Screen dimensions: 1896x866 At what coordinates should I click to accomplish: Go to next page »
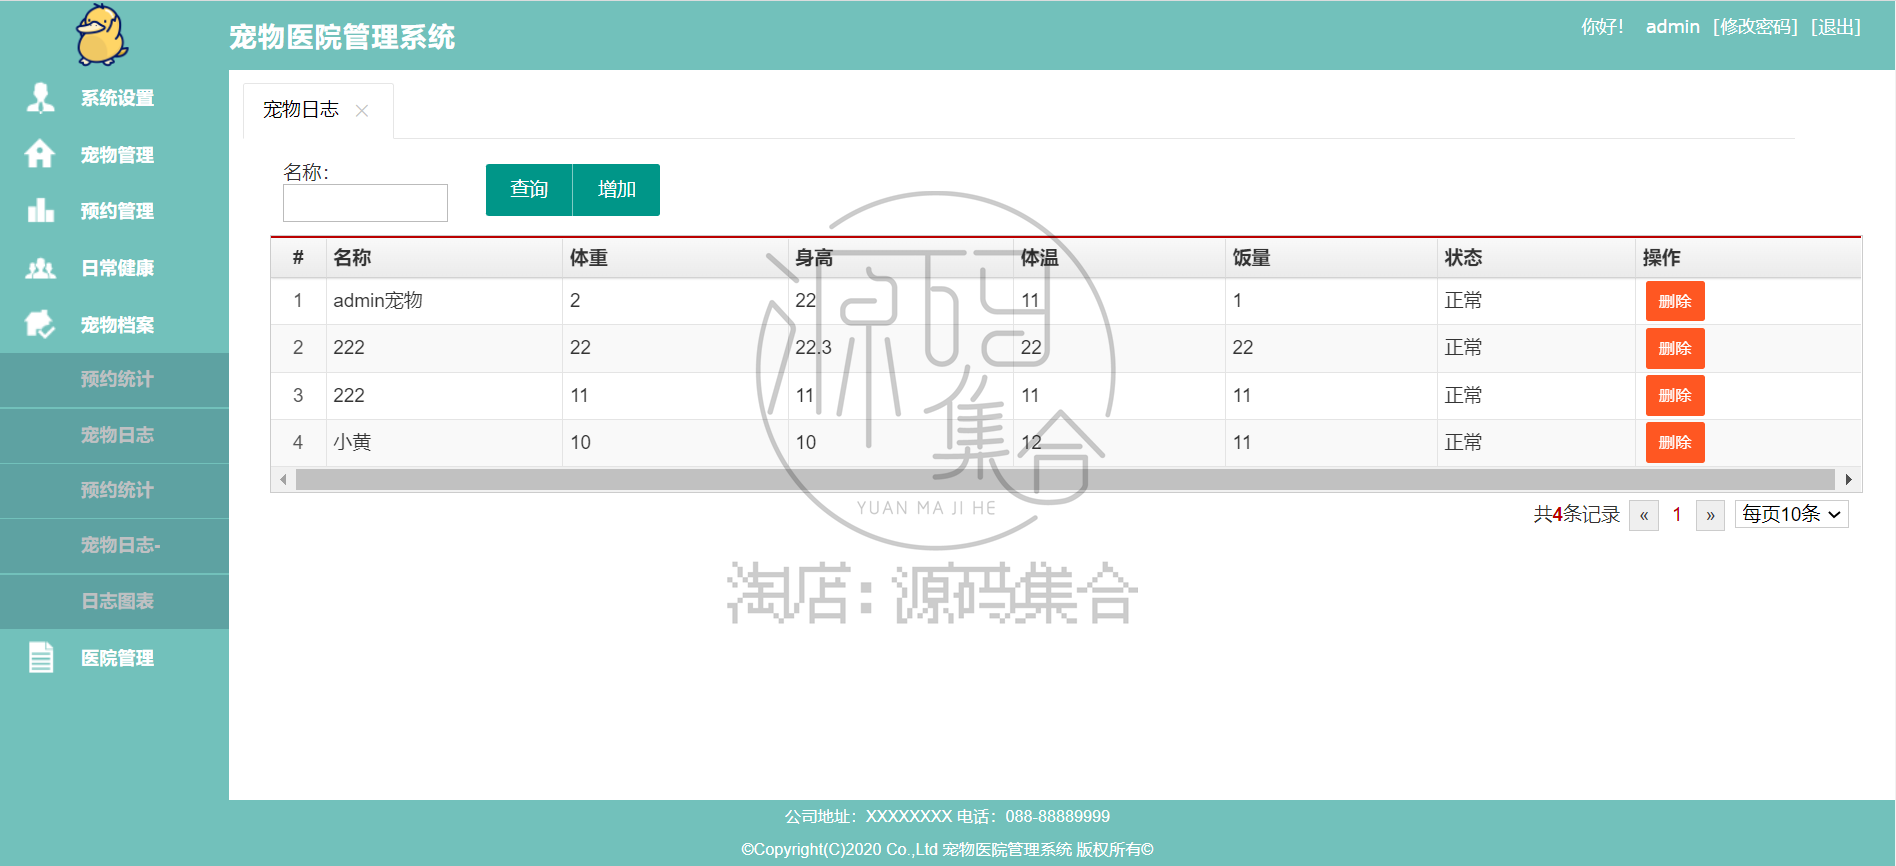tap(1710, 515)
